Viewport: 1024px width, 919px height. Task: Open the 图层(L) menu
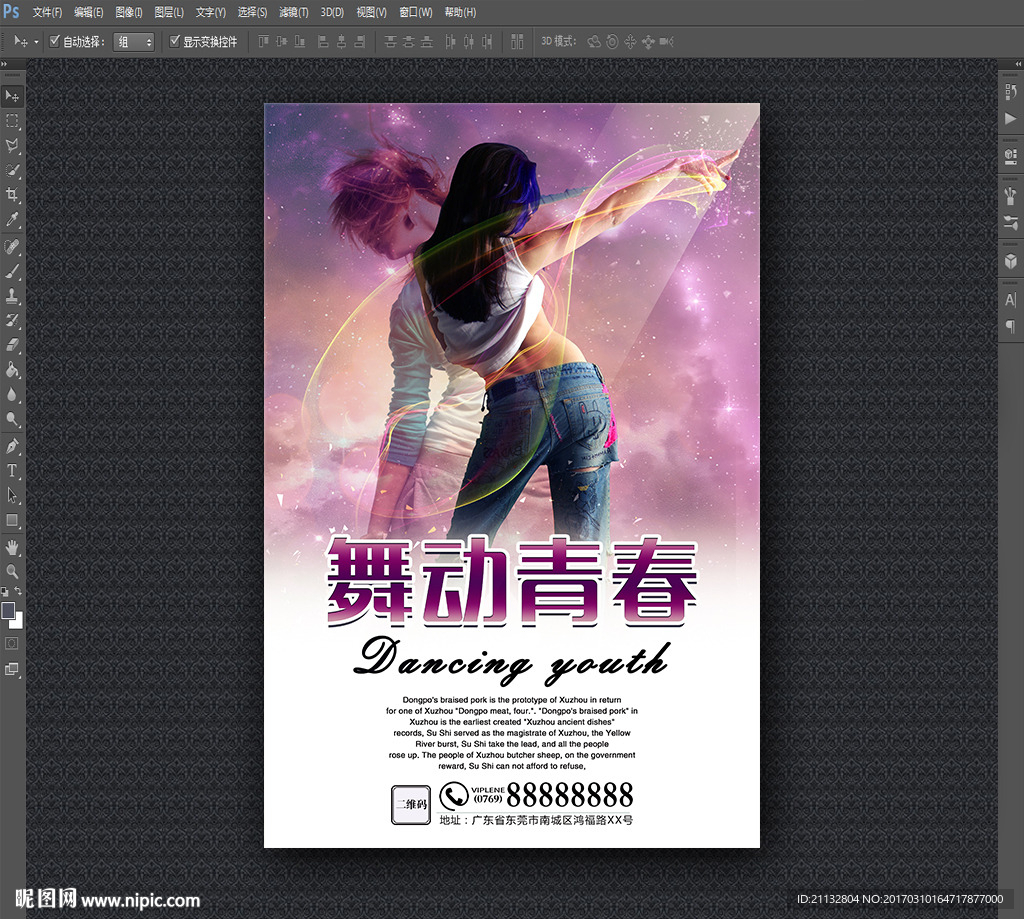[168, 12]
